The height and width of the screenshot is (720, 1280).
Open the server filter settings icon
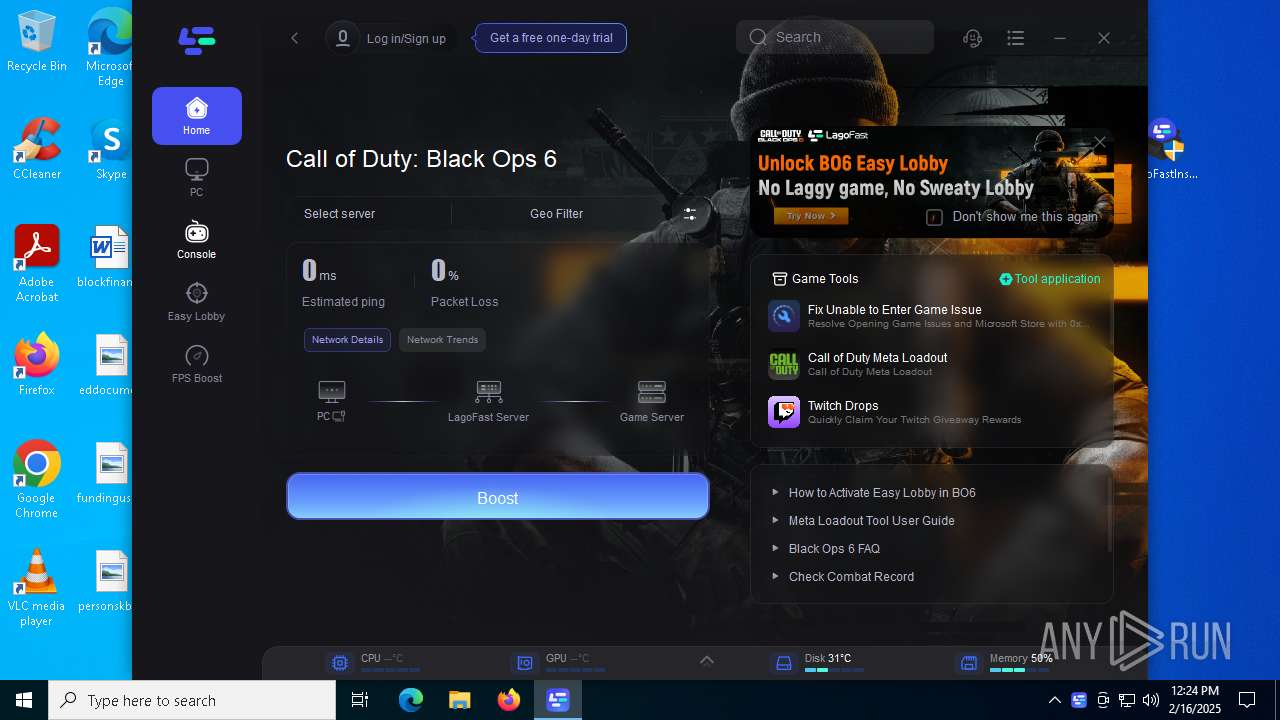pyautogui.click(x=690, y=213)
